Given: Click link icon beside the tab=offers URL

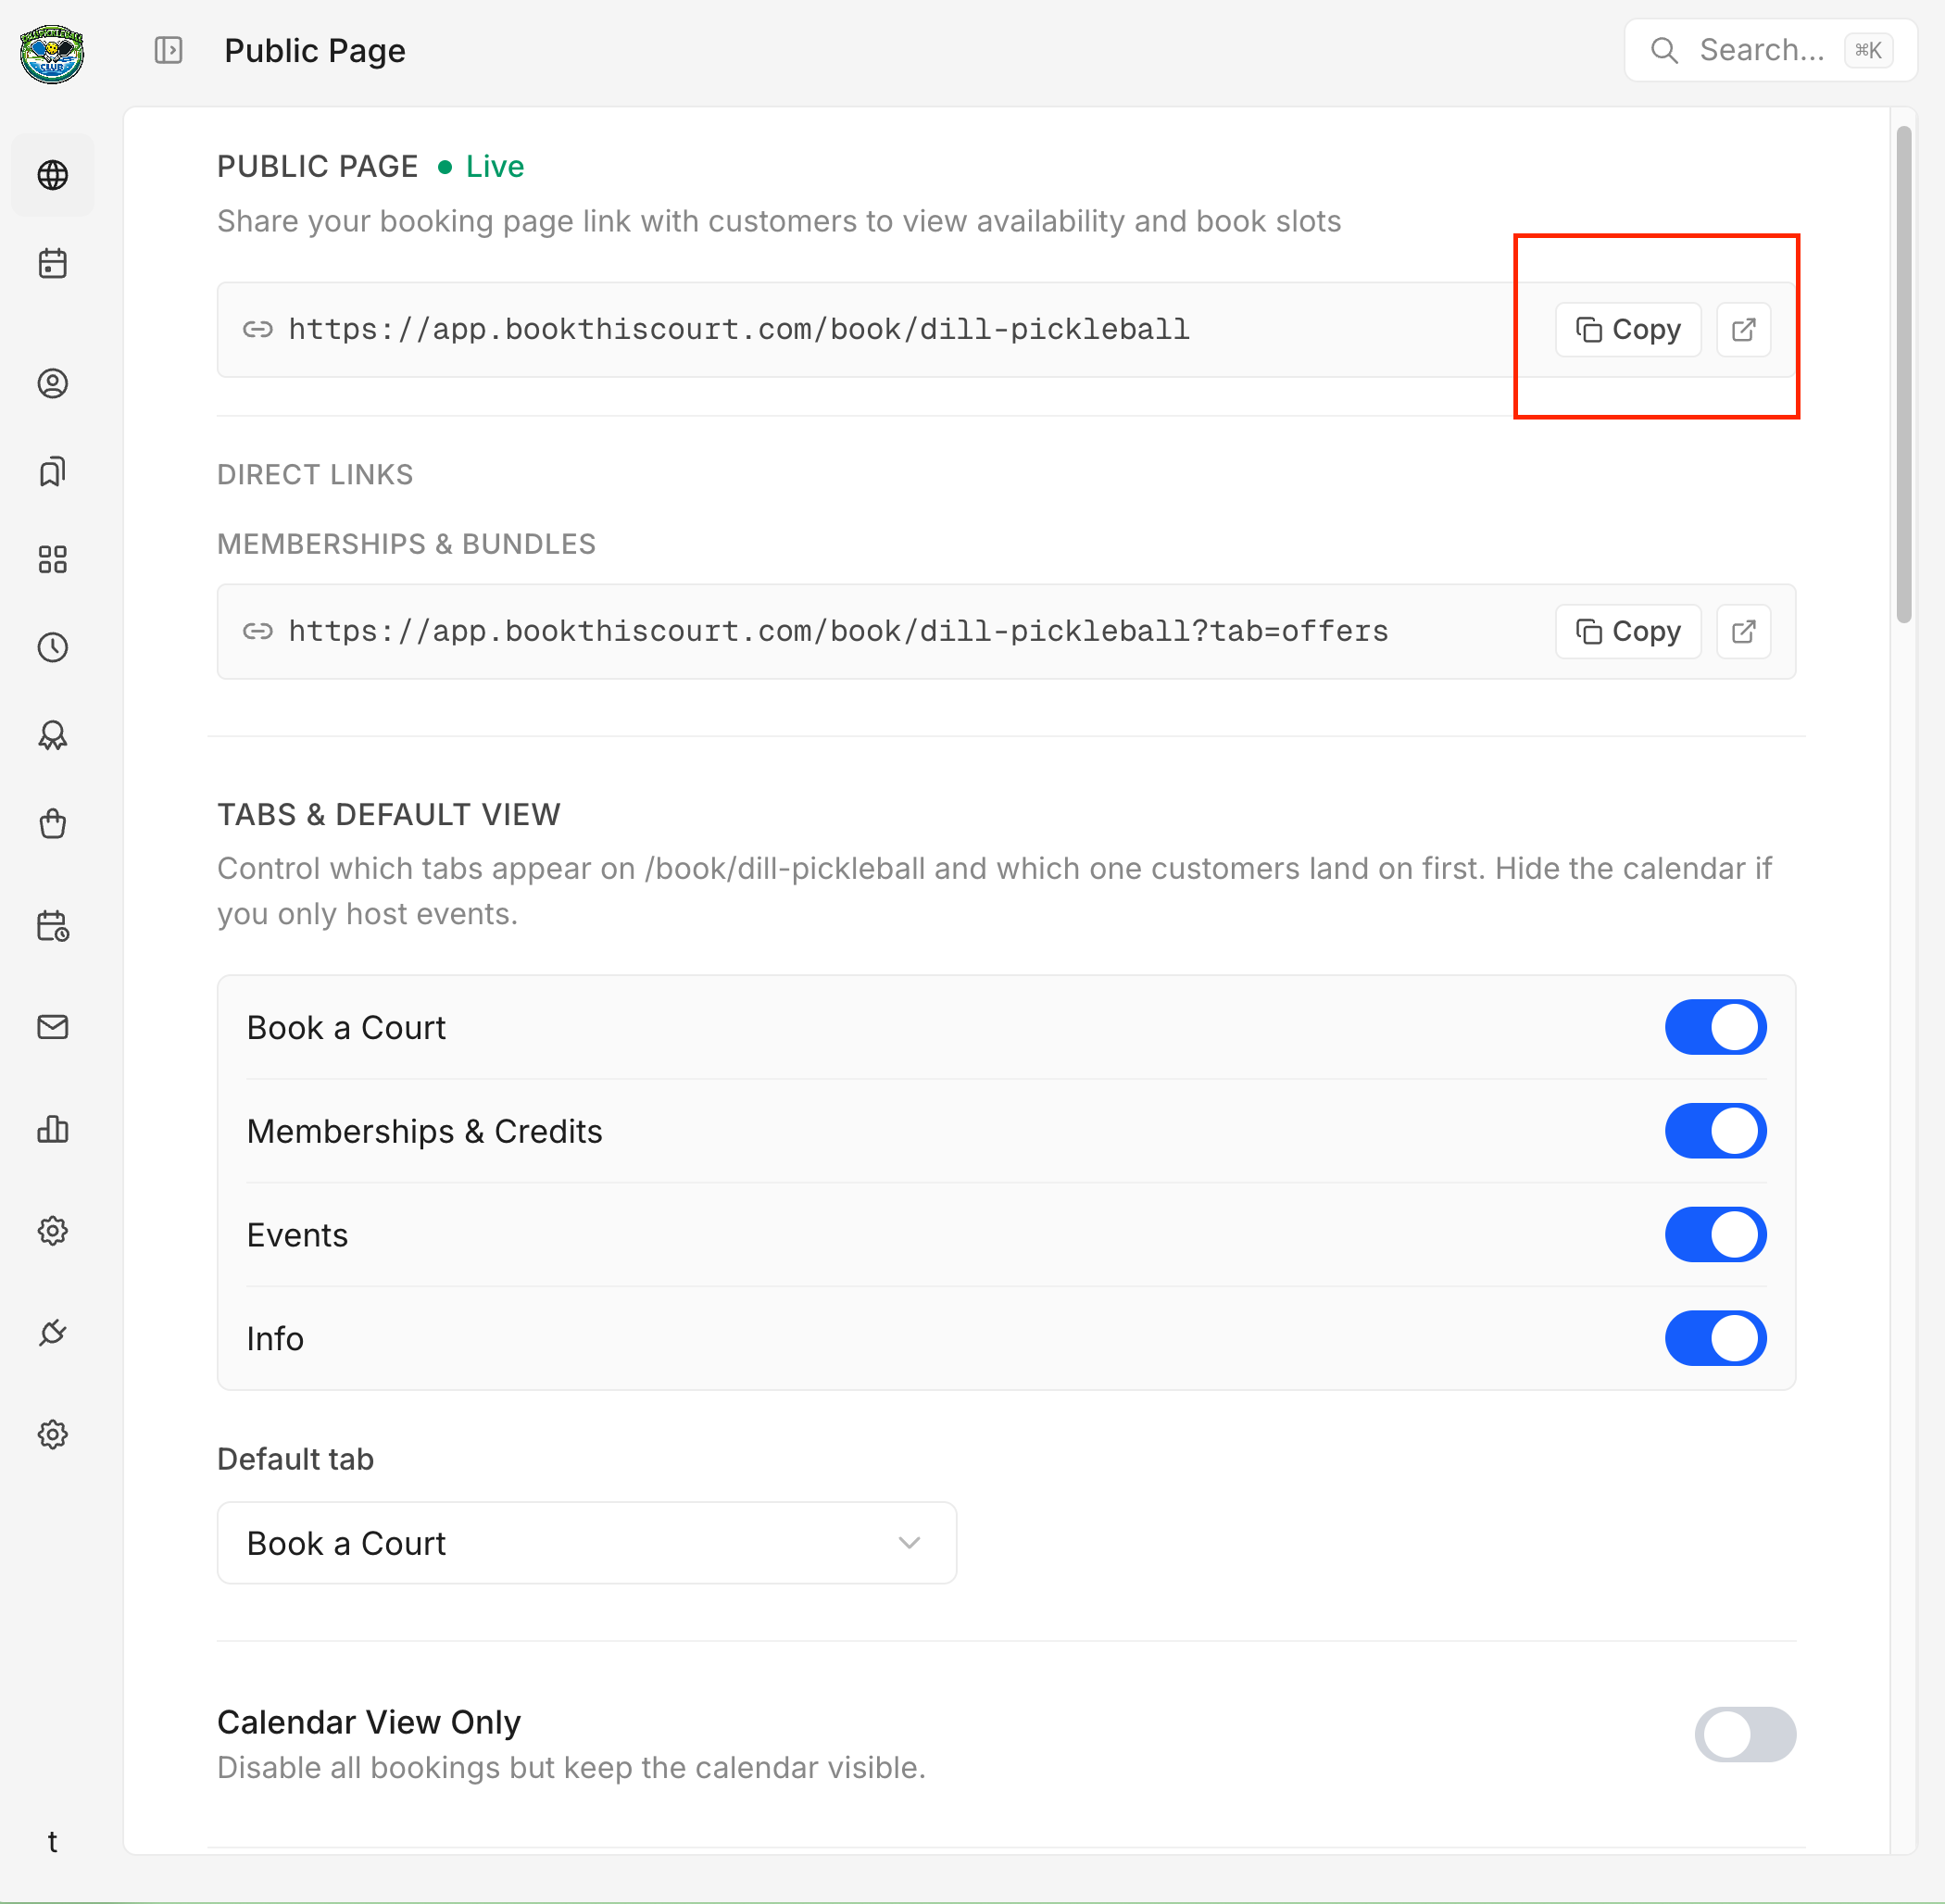Looking at the screenshot, I should [258, 631].
